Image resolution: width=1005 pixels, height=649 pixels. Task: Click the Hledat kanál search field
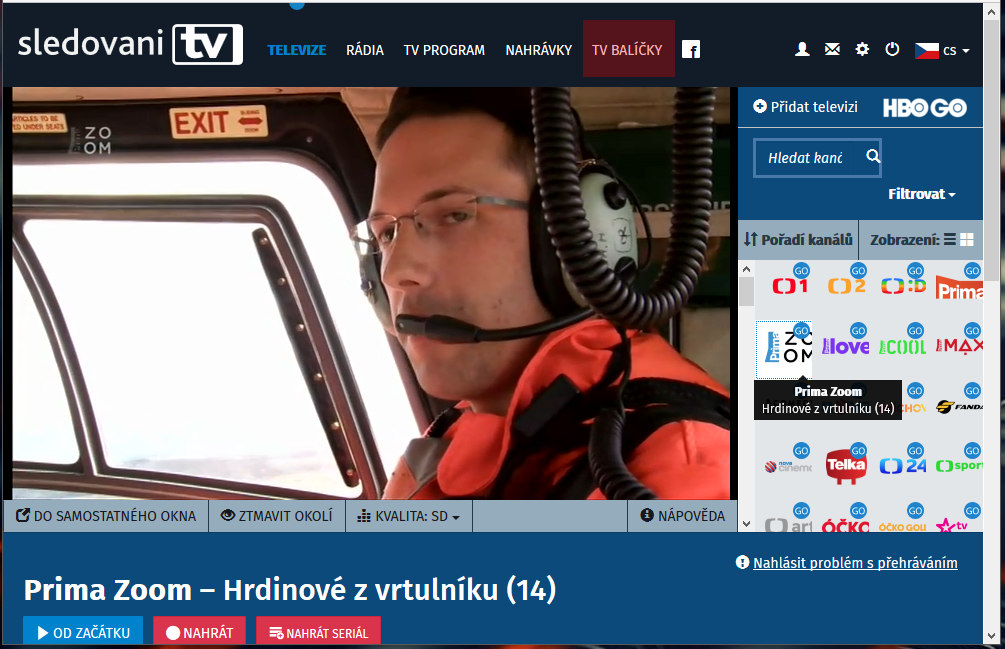(x=806, y=158)
